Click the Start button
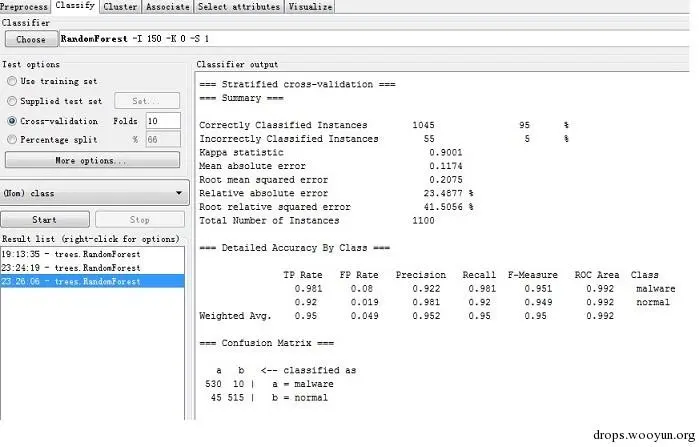 [45, 220]
